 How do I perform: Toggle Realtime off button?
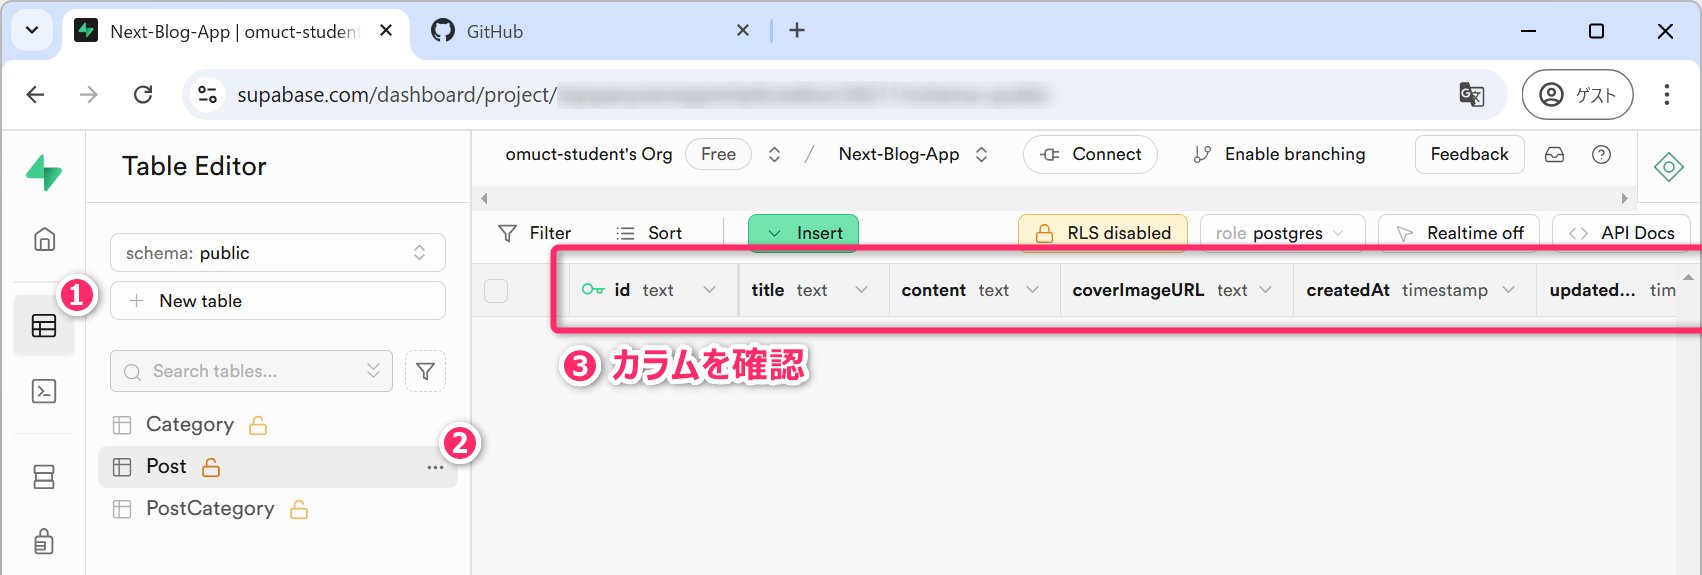tap(1459, 233)
